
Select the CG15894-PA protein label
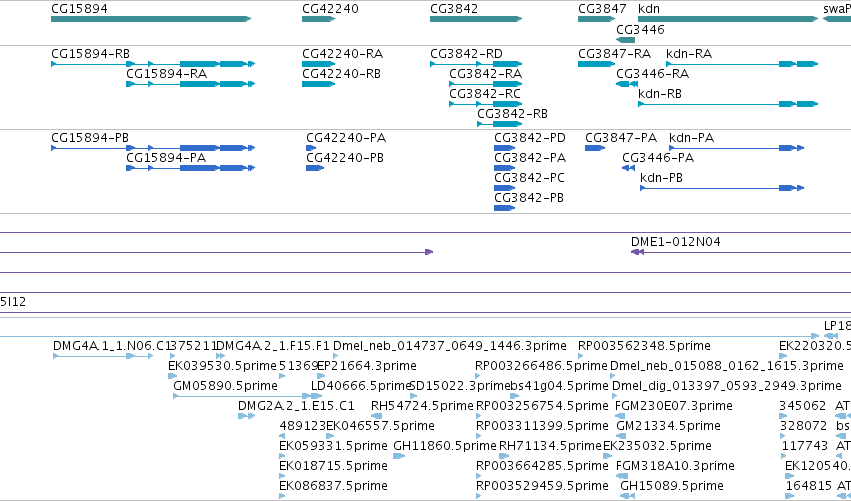(x=166, y=158)
